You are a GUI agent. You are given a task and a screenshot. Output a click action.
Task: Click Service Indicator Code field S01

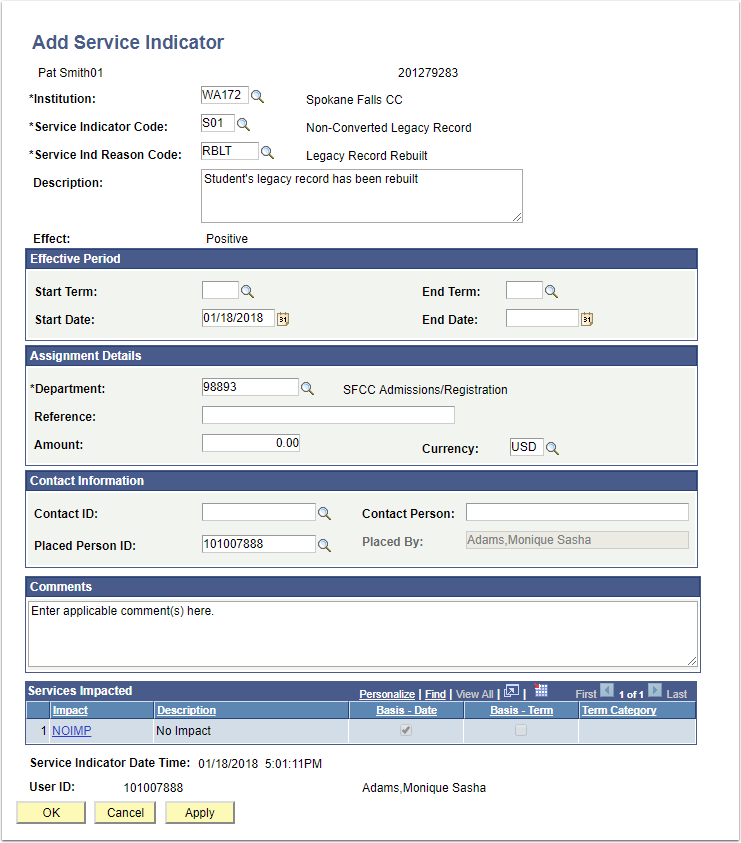218,123
